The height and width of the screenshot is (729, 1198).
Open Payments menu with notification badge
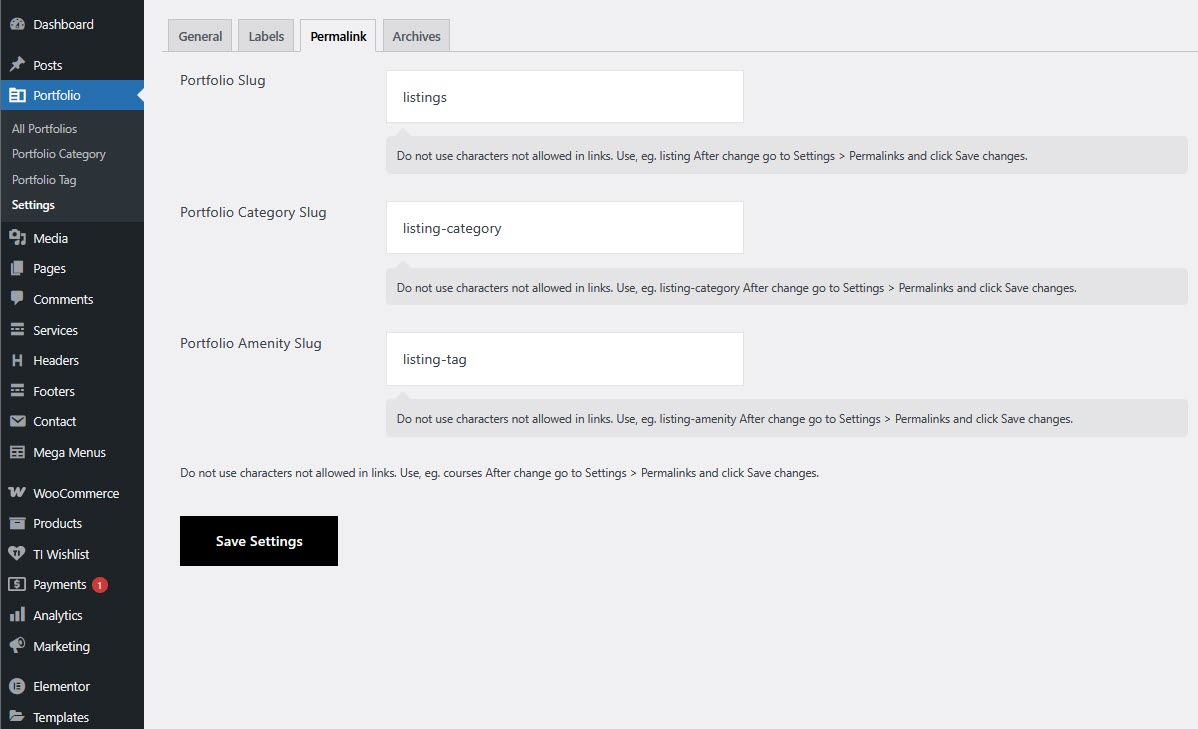coord(60,584)
